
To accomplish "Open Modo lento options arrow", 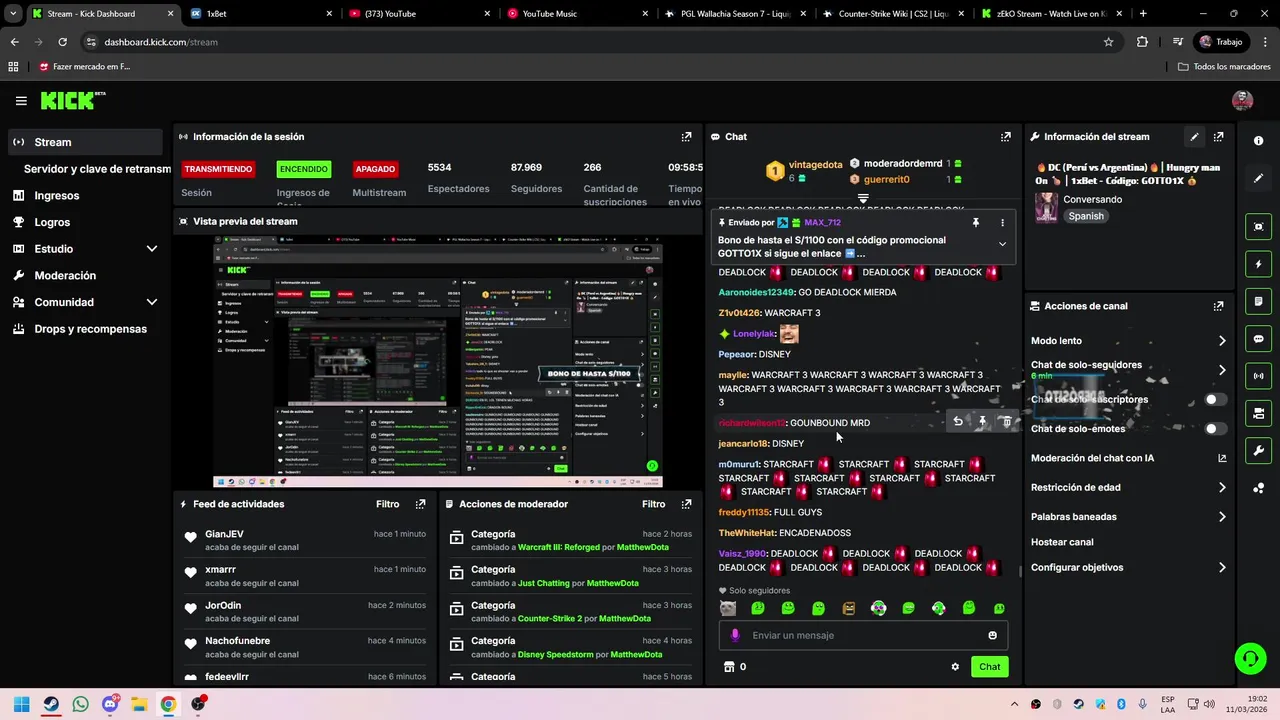I will (1222, 341).
